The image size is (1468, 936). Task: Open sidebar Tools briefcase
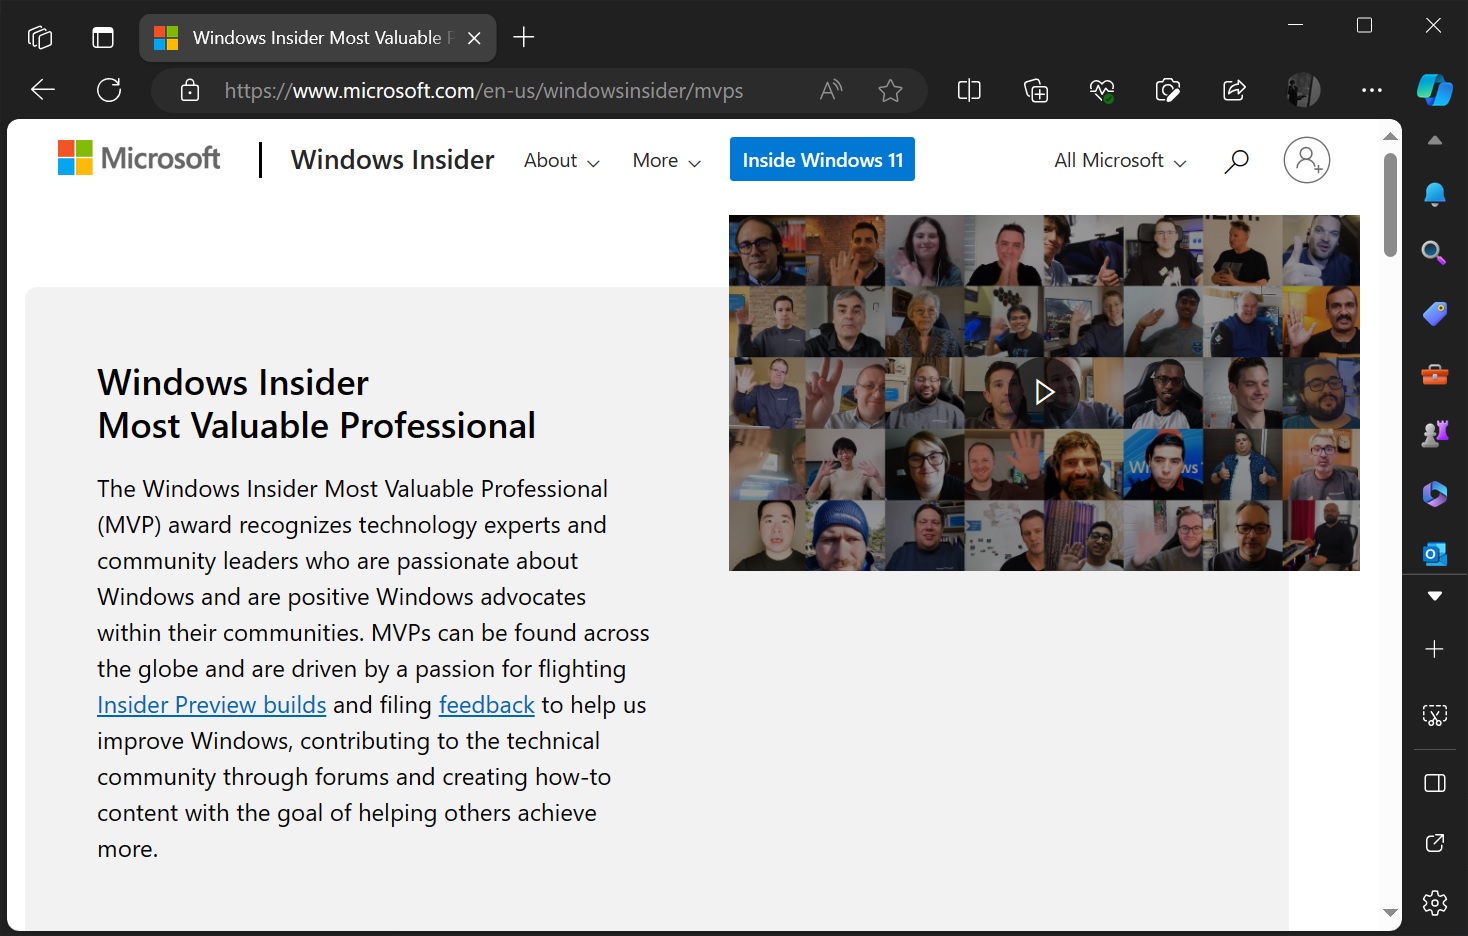(1435, 374)
